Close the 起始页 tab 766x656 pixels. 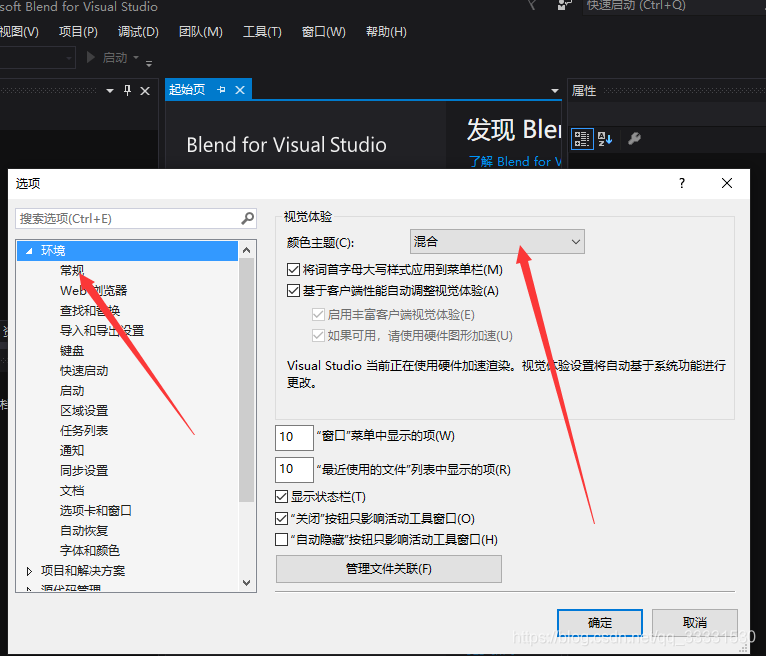click(x=240, y=90)
